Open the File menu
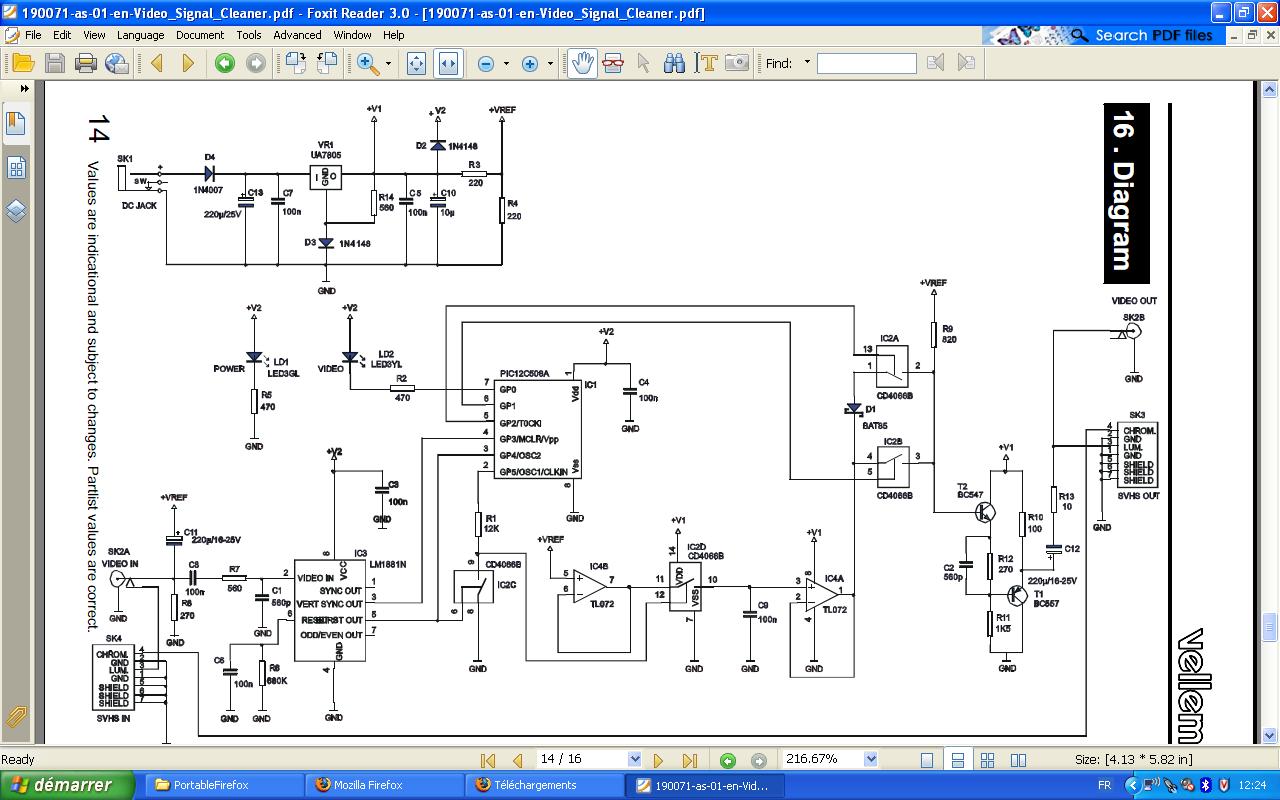 [33, 35]
